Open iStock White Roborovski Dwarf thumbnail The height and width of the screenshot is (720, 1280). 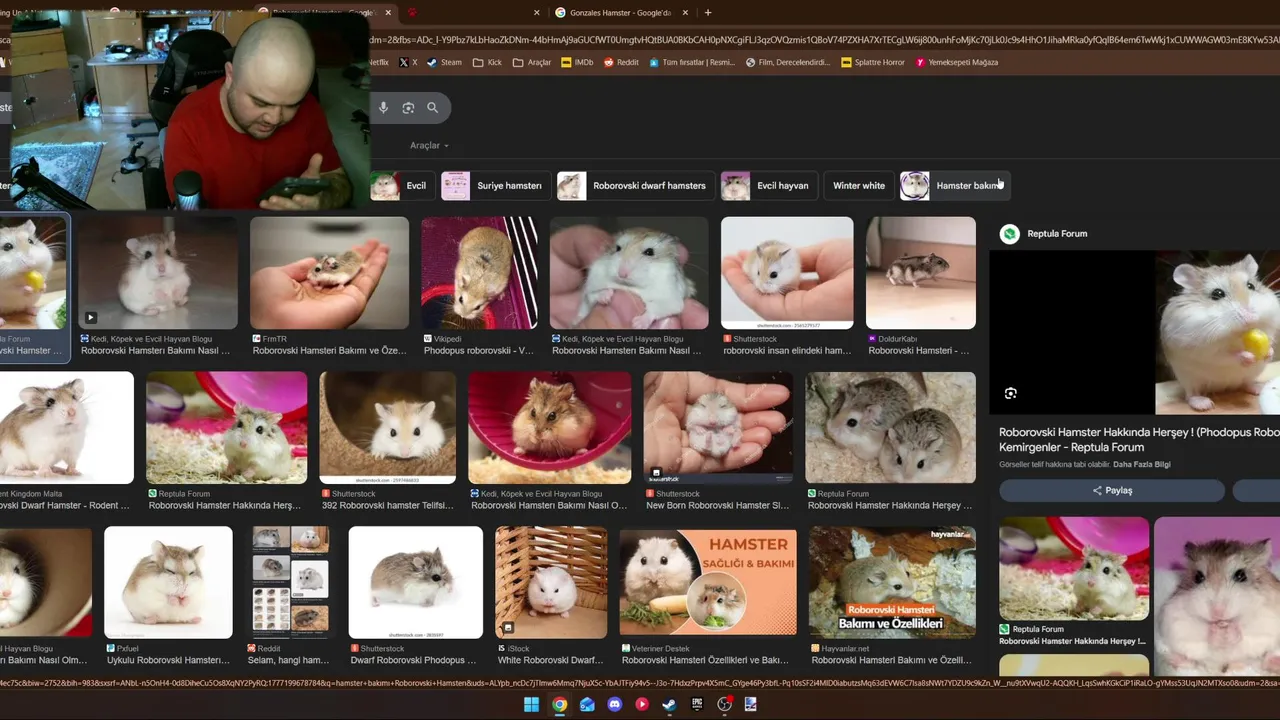pyautogui.click(x=551, y=583)
